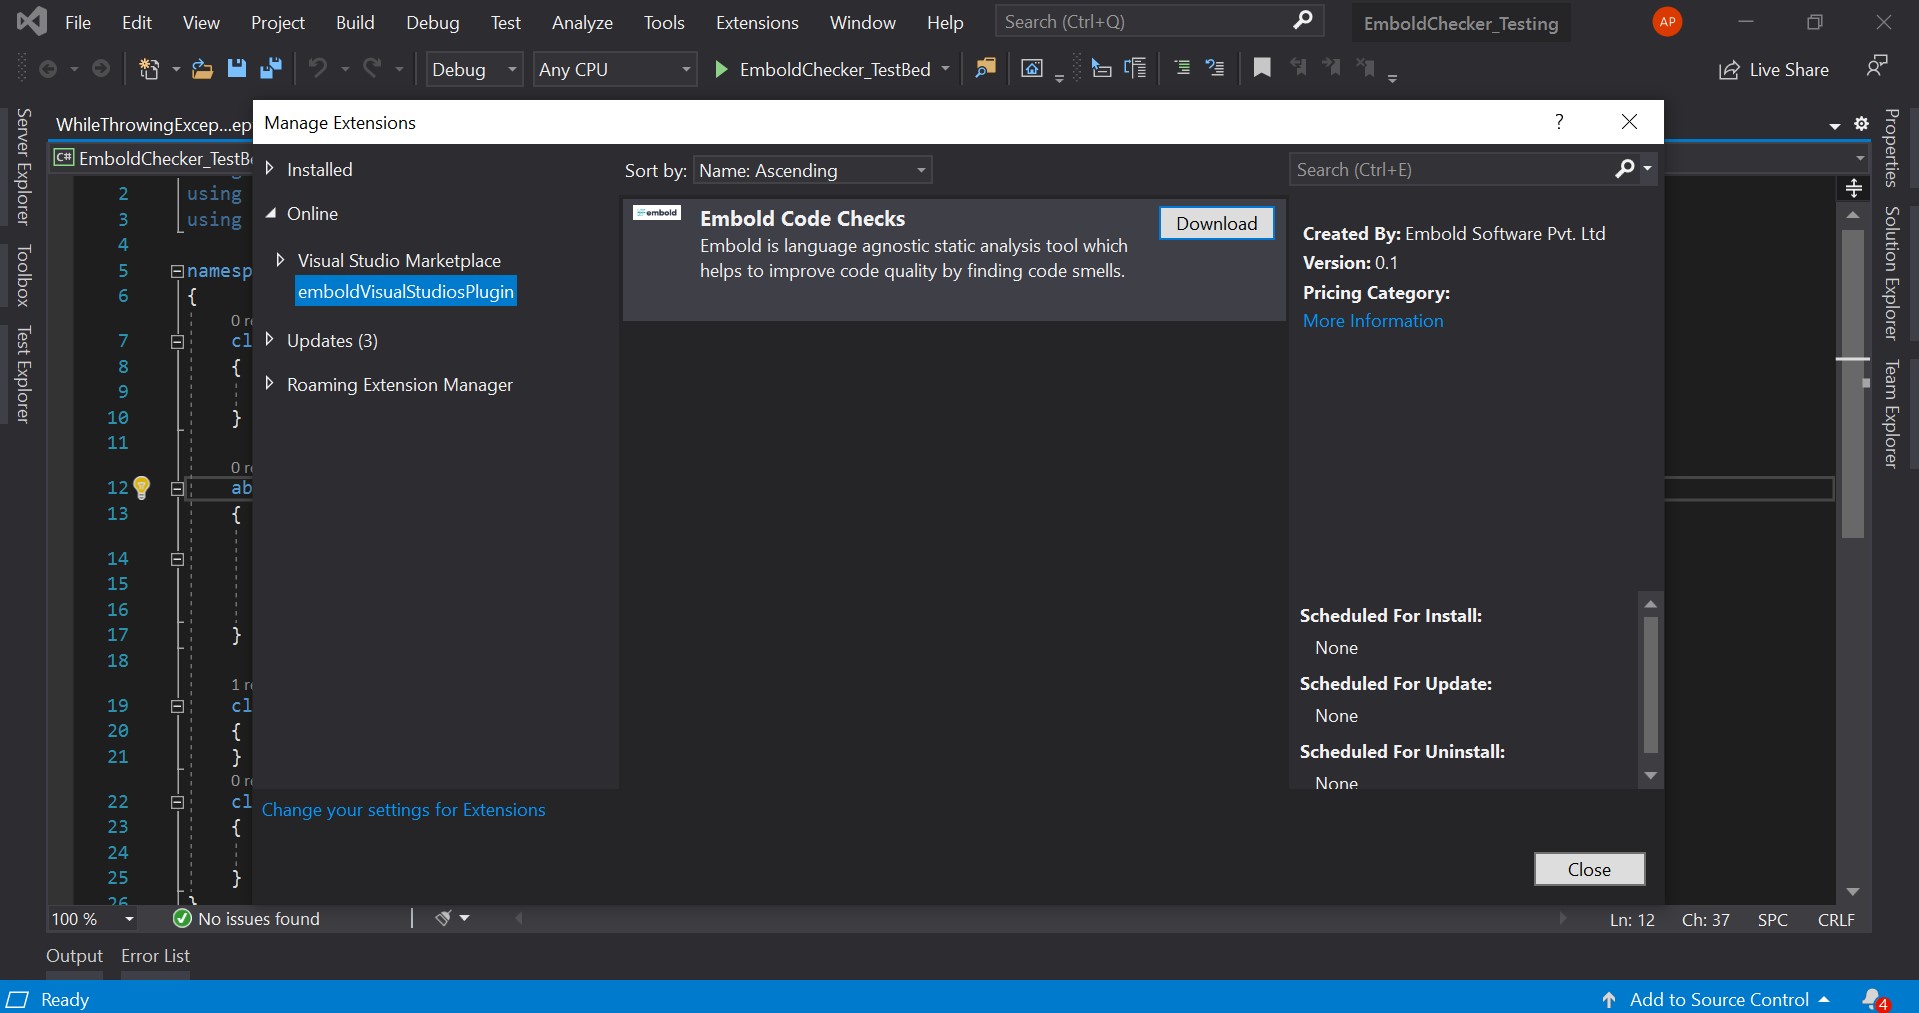Click the Next Bookmark icon
This screenshot has width=1919, height=1013.
tap(1331, 68)
